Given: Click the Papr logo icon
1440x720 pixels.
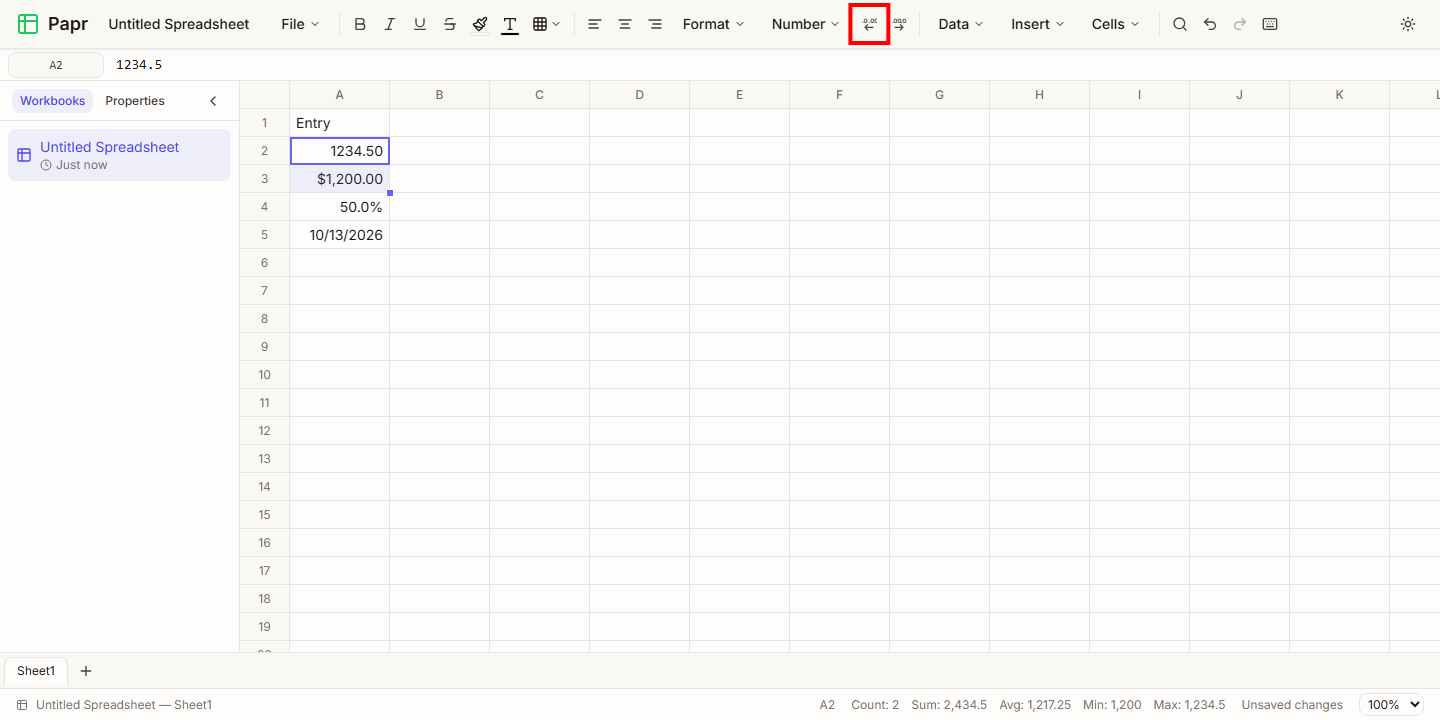Looking at the screenshot, I should (28, 24).
